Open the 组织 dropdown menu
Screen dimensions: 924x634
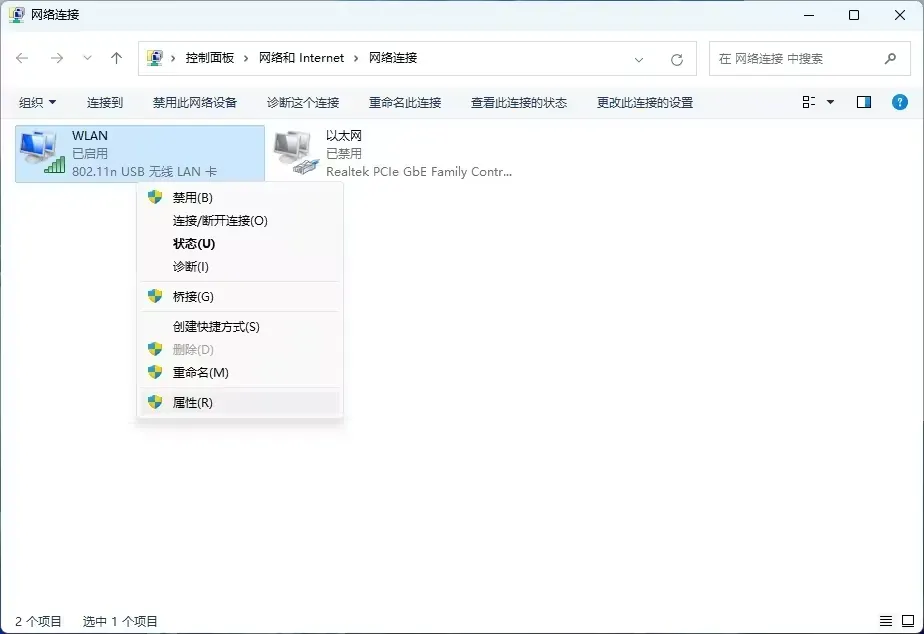pyautogui.click(x=37, y=103)
